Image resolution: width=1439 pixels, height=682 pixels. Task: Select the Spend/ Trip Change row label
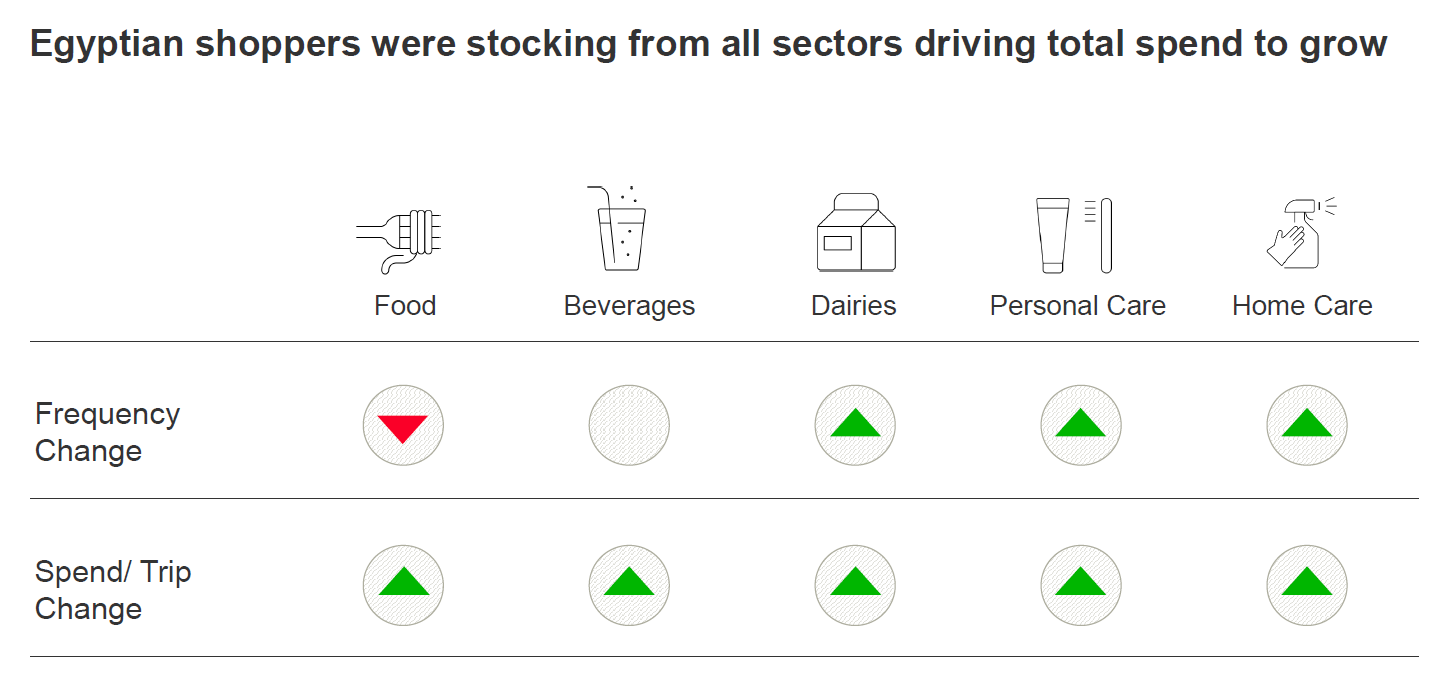[x=113, y=590]
